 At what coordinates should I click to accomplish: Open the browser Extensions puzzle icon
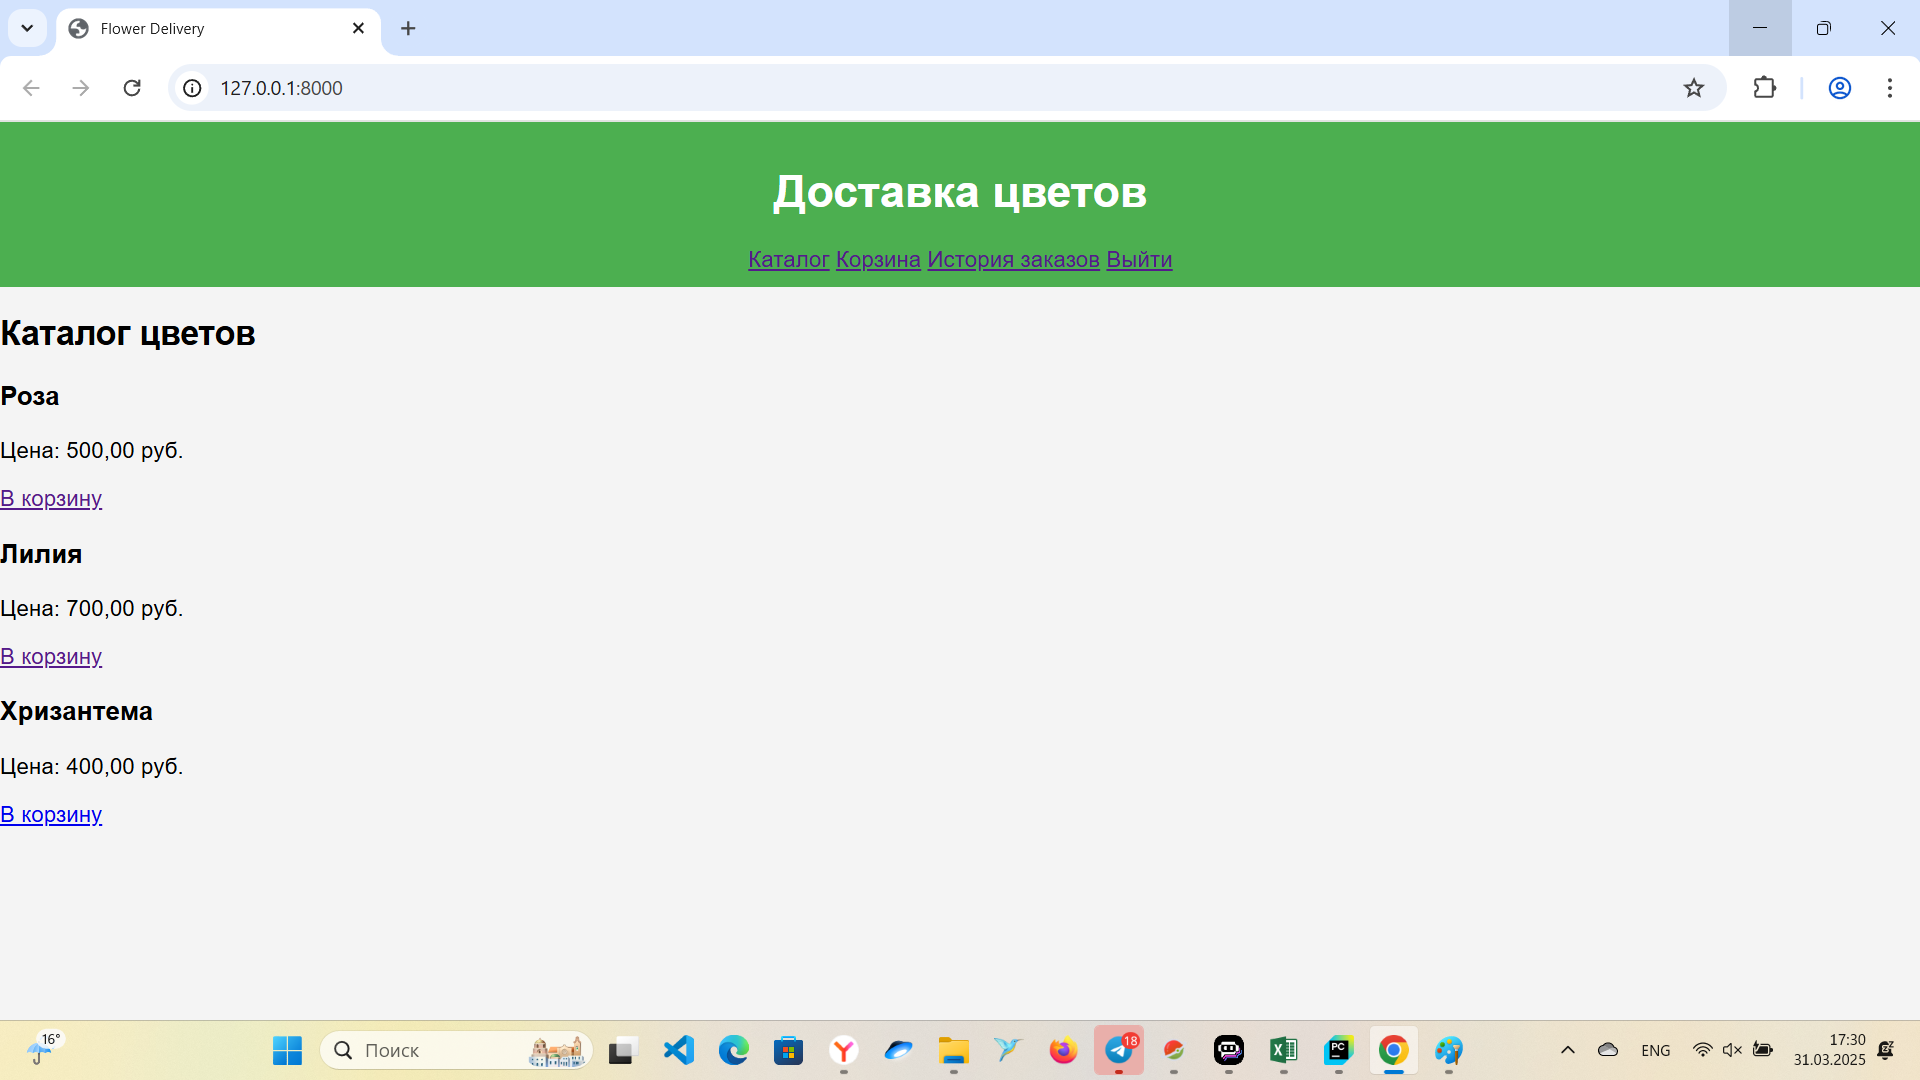tap(1764, 88)
